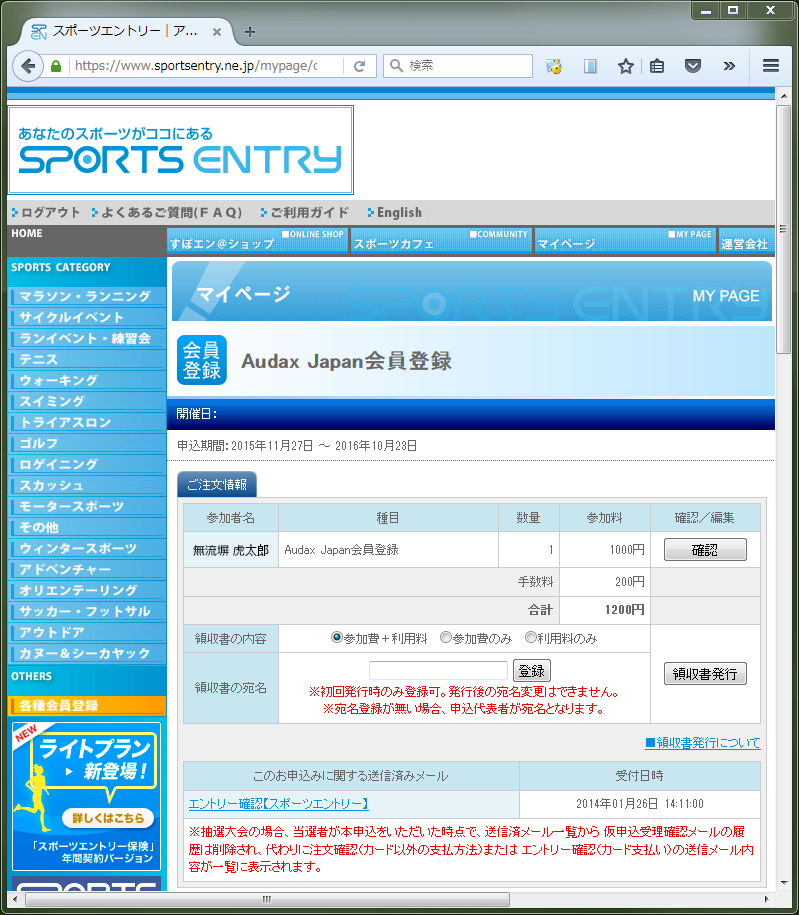799x915 pixels.
Task: Click the green padlock site security icon
Action: (x=56, y=66)
